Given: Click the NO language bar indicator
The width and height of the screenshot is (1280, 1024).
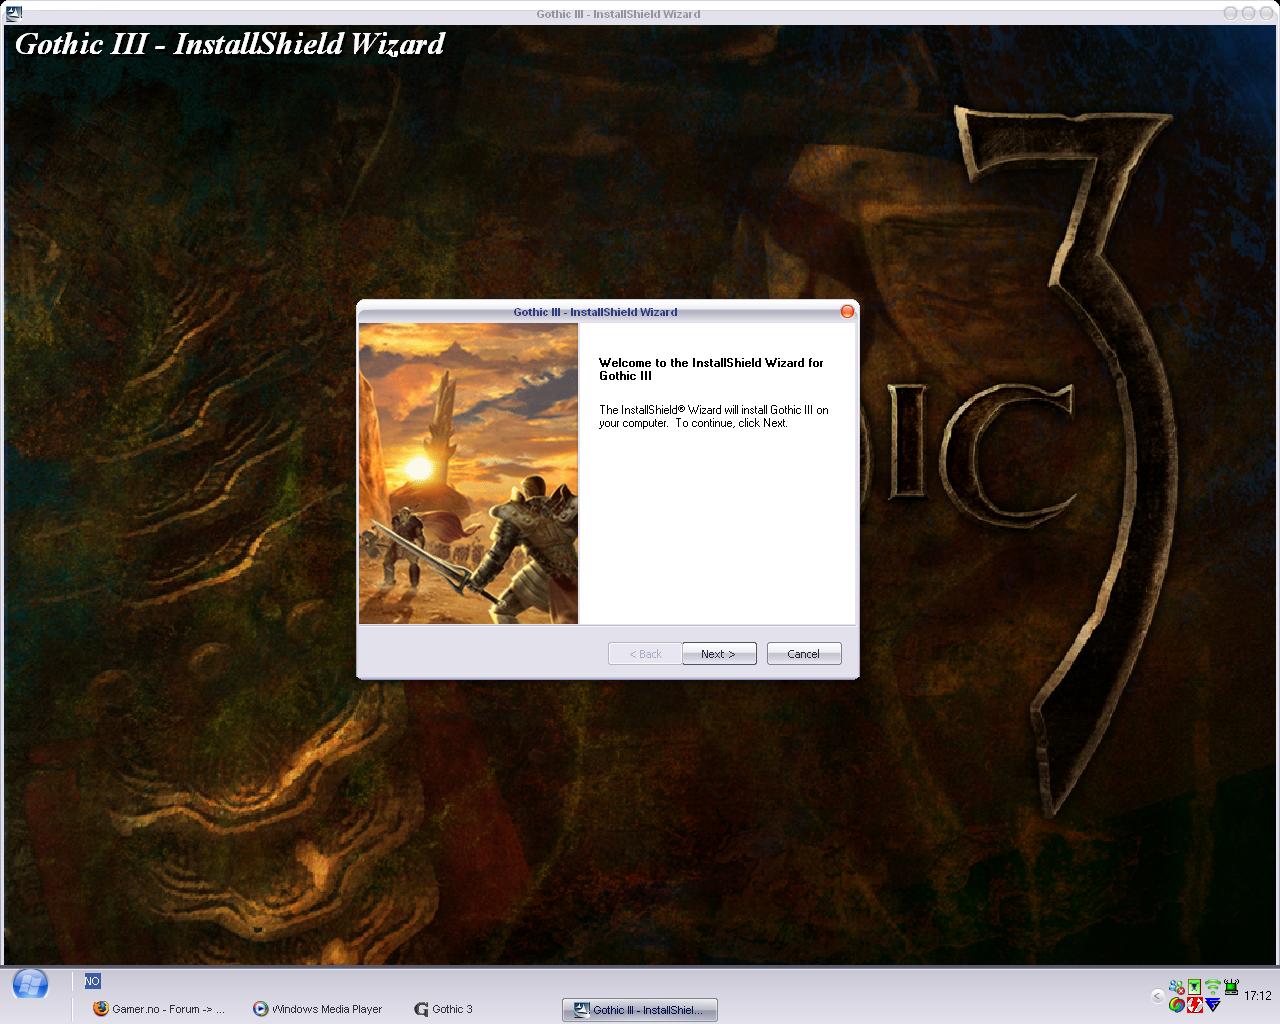Looking at the screenshot, I should [92, 982].
